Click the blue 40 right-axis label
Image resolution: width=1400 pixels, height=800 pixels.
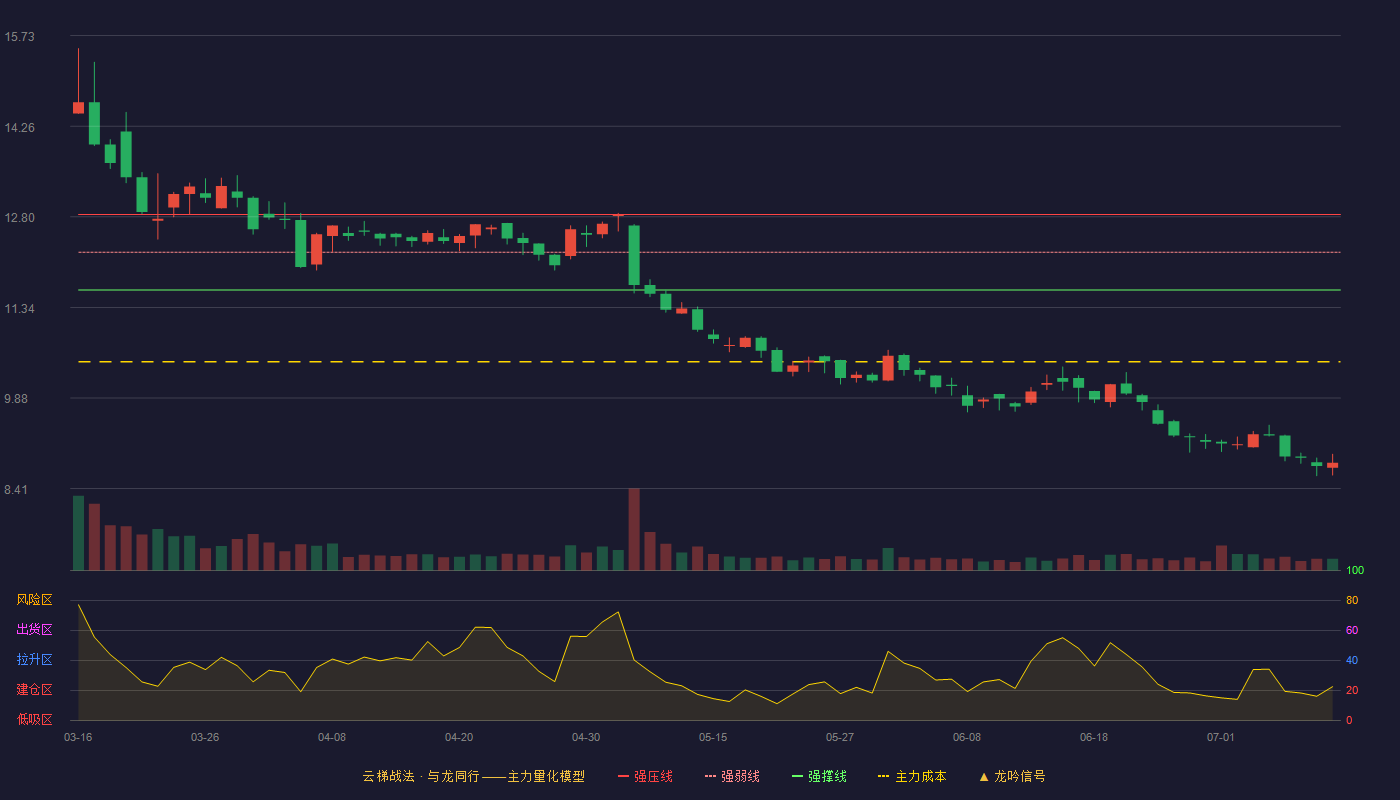pos(1352,661)
